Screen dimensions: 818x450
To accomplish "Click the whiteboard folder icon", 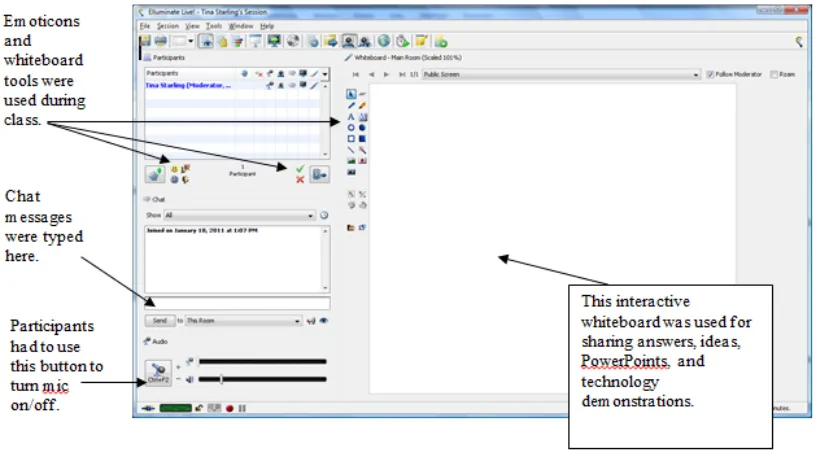I will 351,228.
